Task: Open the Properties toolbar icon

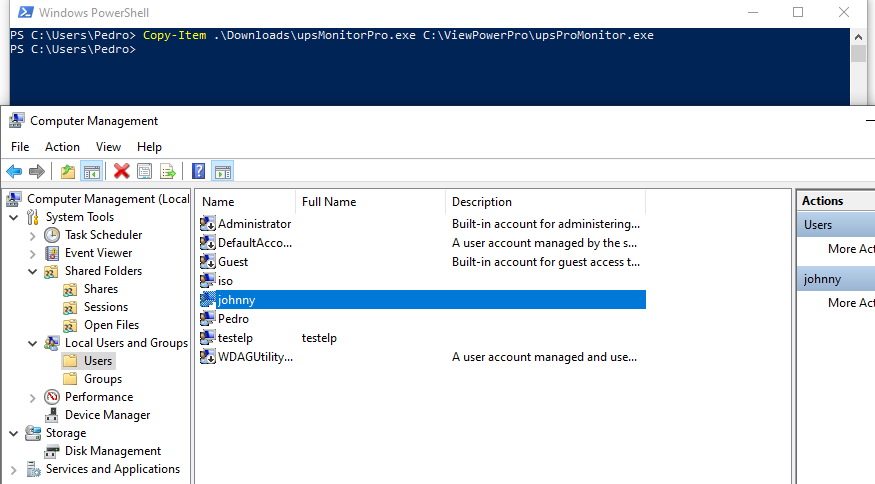Action: coord(145,171)
